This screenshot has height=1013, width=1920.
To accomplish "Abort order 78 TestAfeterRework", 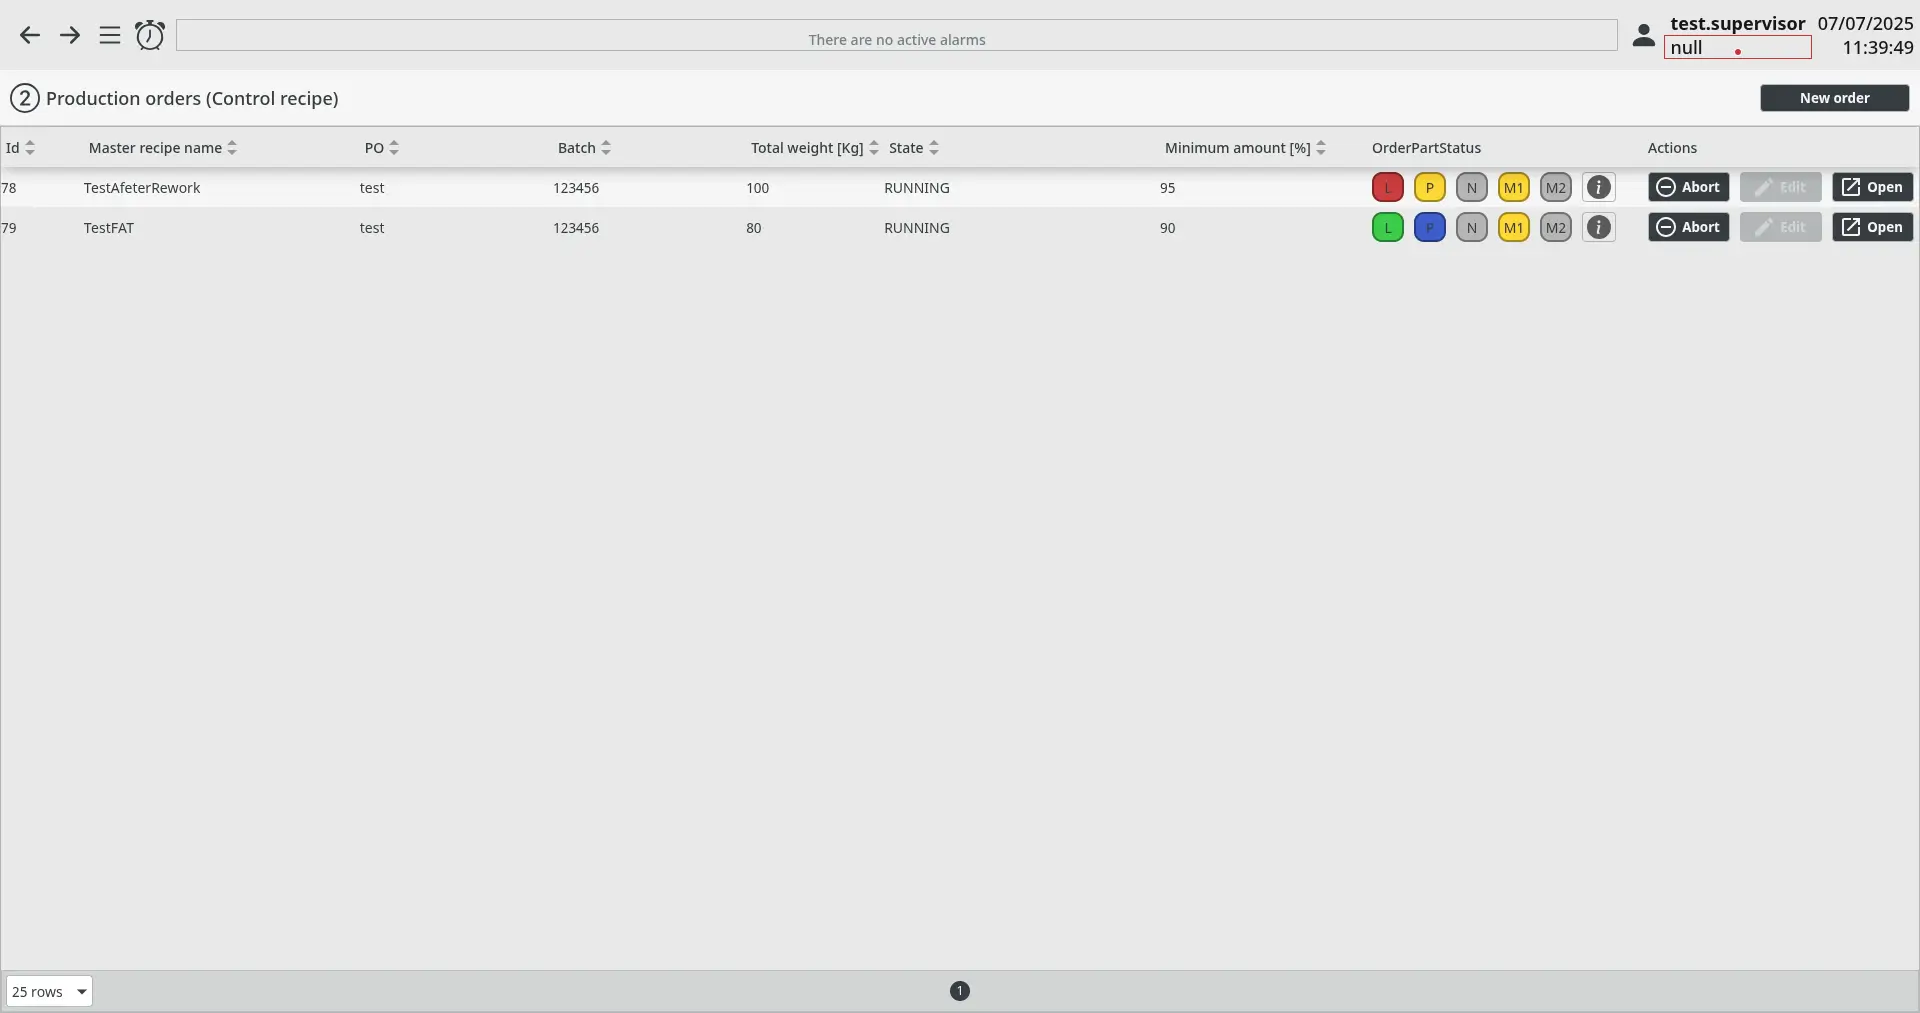I will [1689, 188].
